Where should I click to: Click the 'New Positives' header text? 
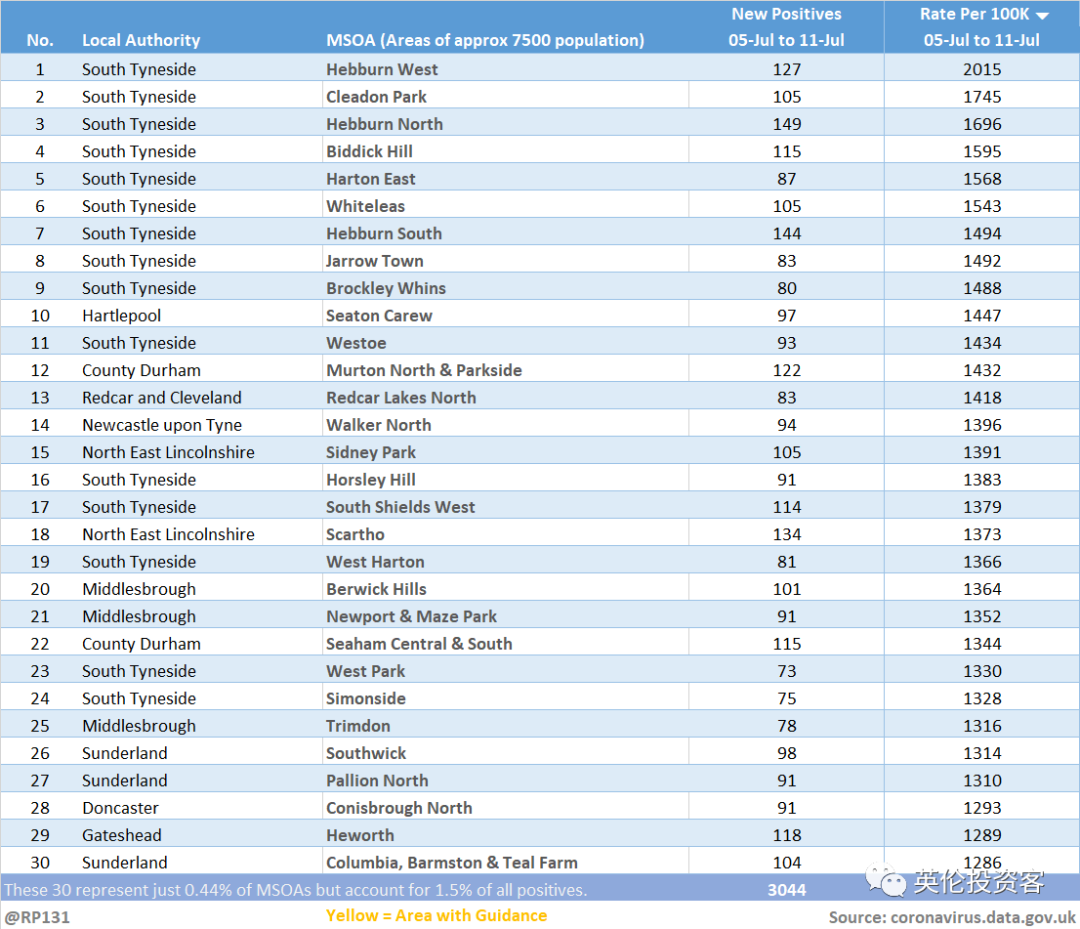point(786,14)
